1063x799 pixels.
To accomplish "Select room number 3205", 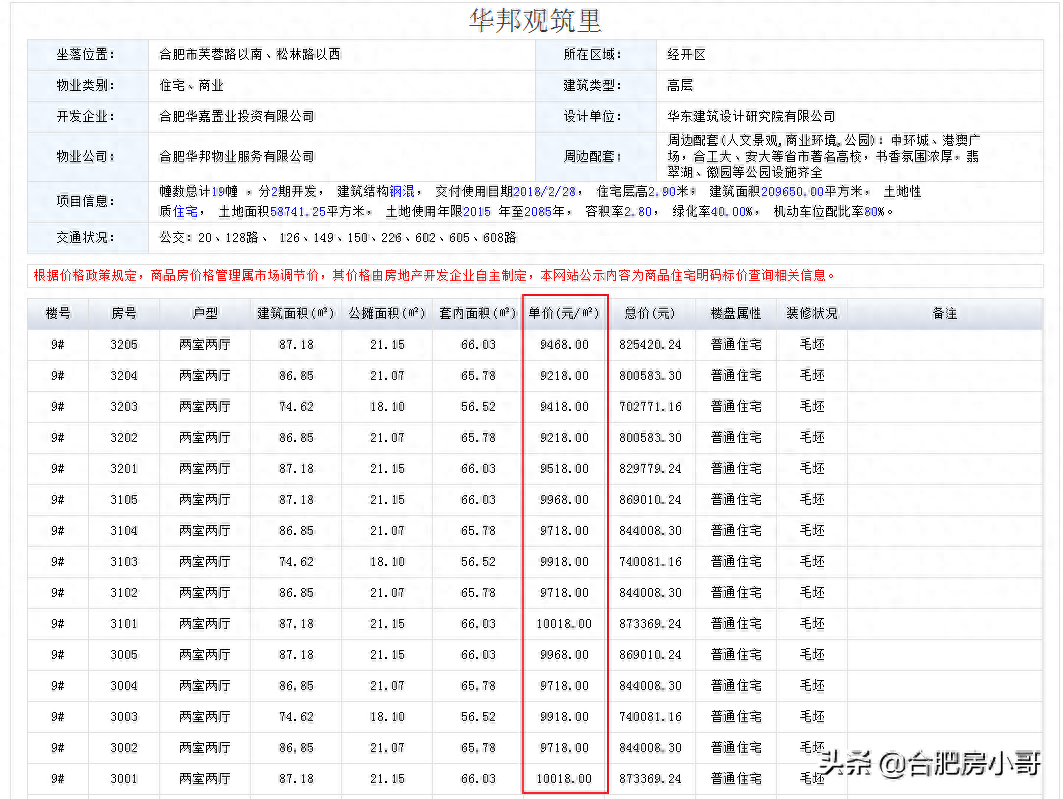I will 123,345.
